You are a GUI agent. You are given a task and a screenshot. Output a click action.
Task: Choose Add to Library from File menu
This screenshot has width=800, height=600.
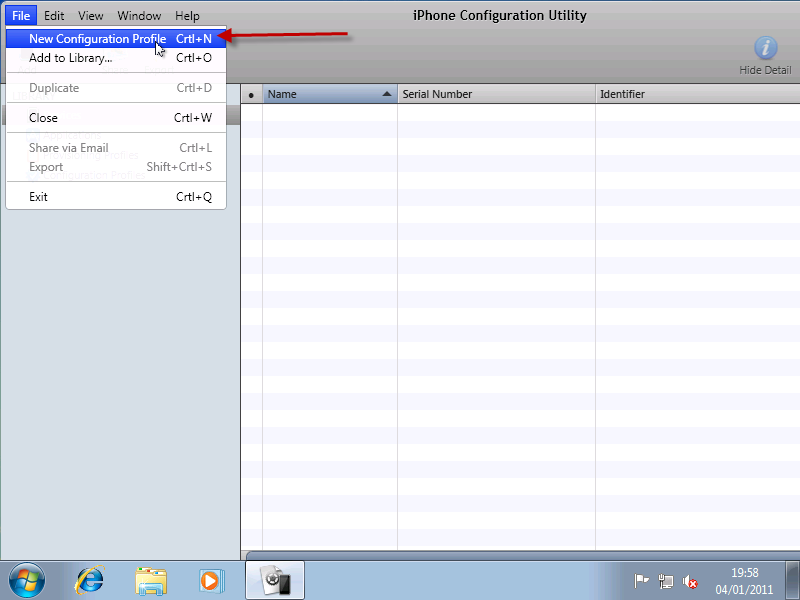(70, 58)
